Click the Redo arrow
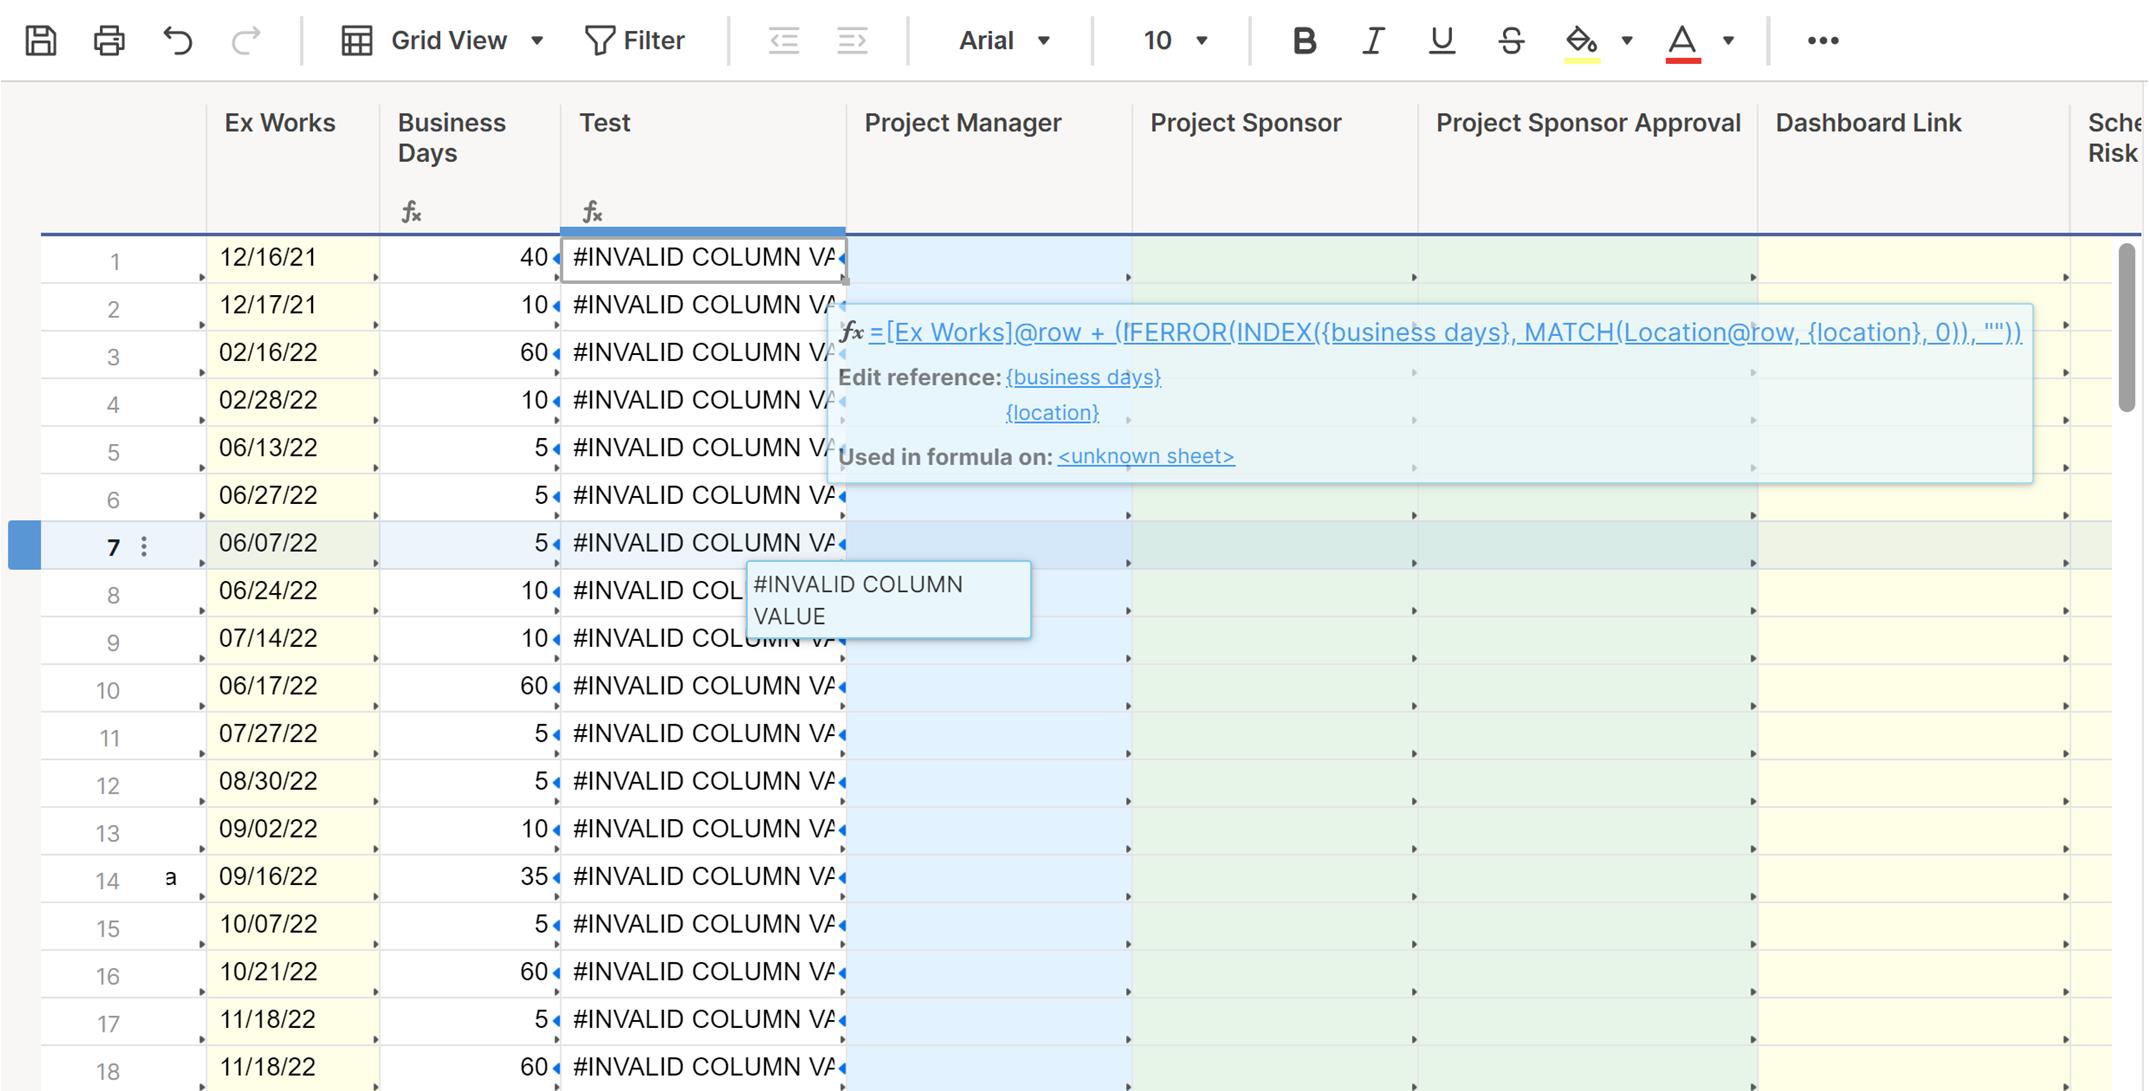Image resolution: width=2149 pixels, height=1091 pixels. (x=246, y=41)
